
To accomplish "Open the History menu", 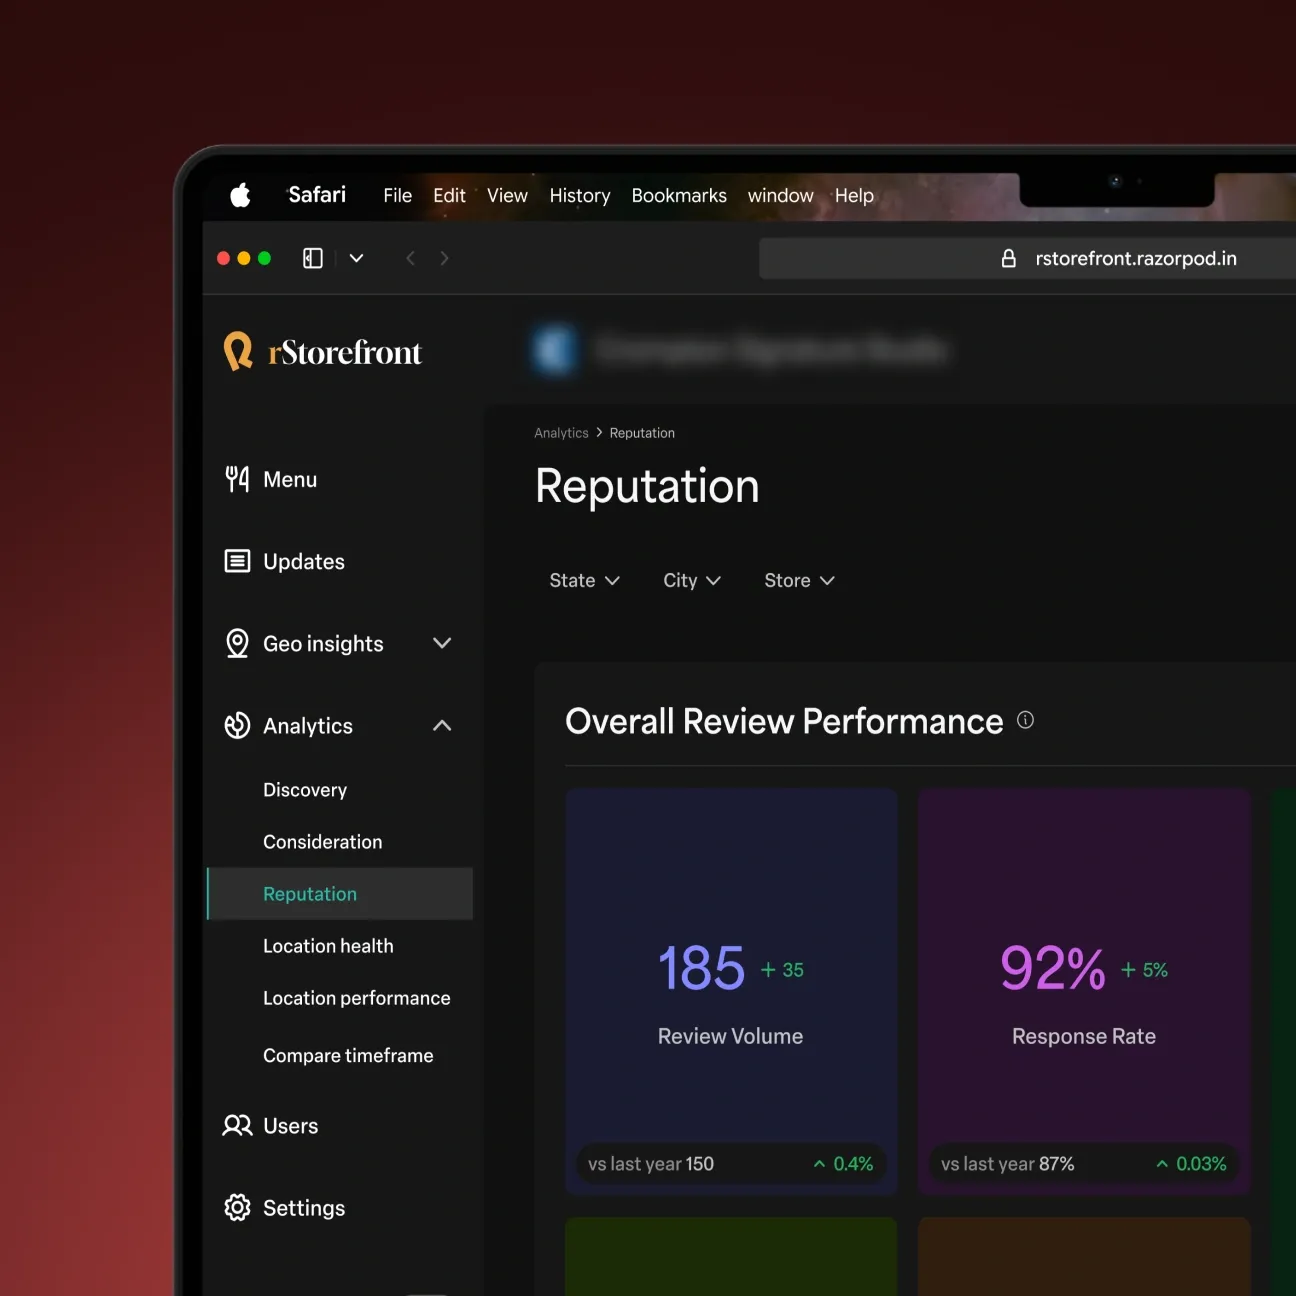I will (580, 196).
